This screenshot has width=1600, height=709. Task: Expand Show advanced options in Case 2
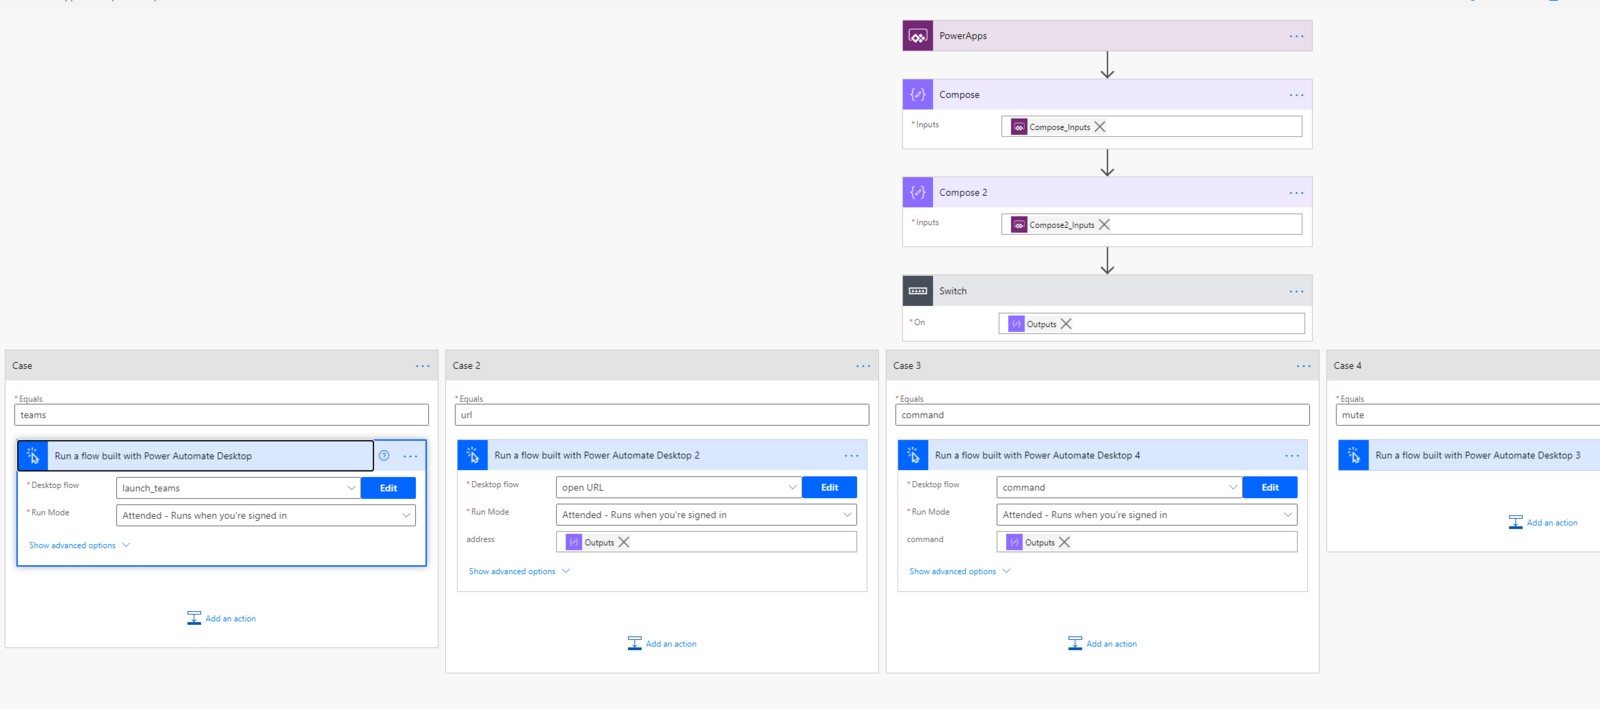(x=519, y=572)
